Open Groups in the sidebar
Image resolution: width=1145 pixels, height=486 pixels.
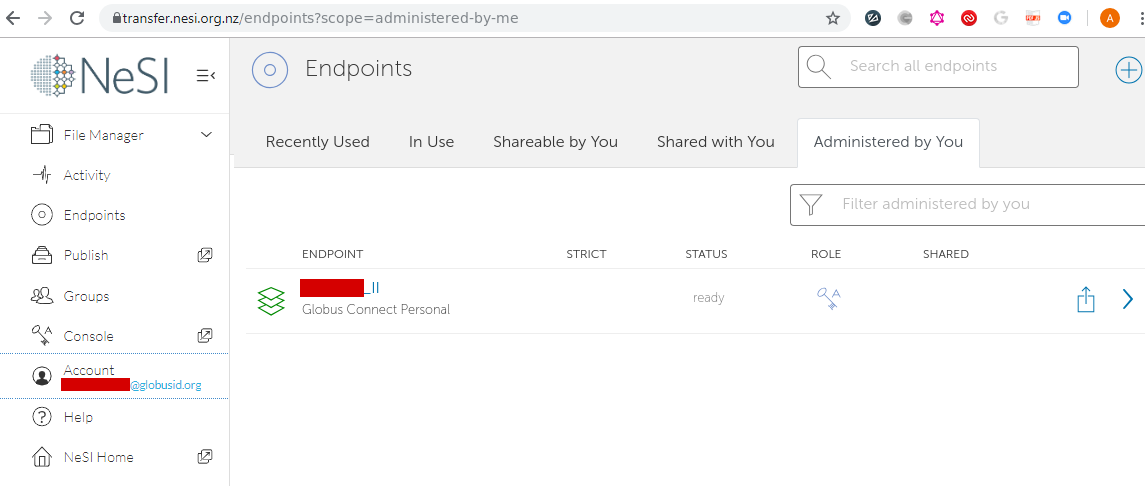[86, 296]
